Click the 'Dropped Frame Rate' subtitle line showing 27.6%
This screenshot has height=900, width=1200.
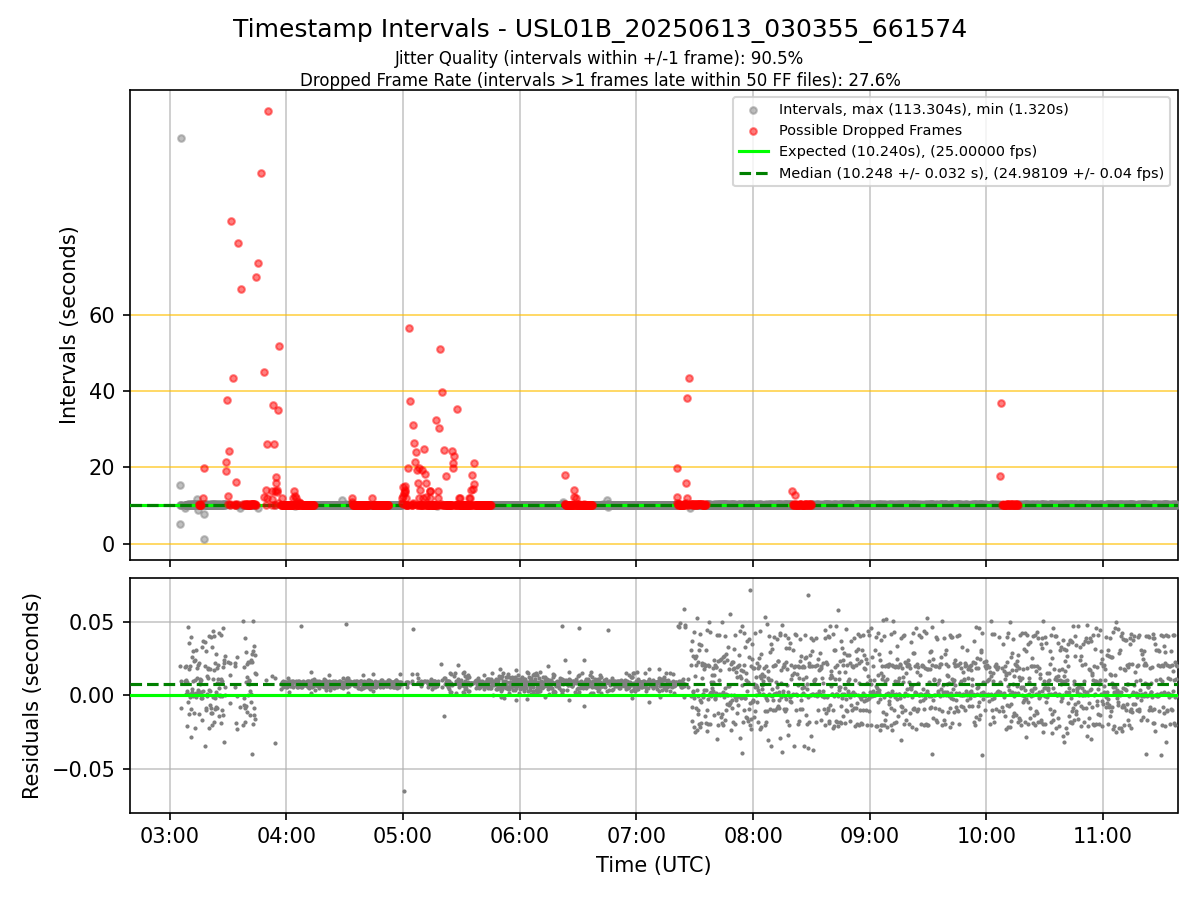(x=600, y=80)
